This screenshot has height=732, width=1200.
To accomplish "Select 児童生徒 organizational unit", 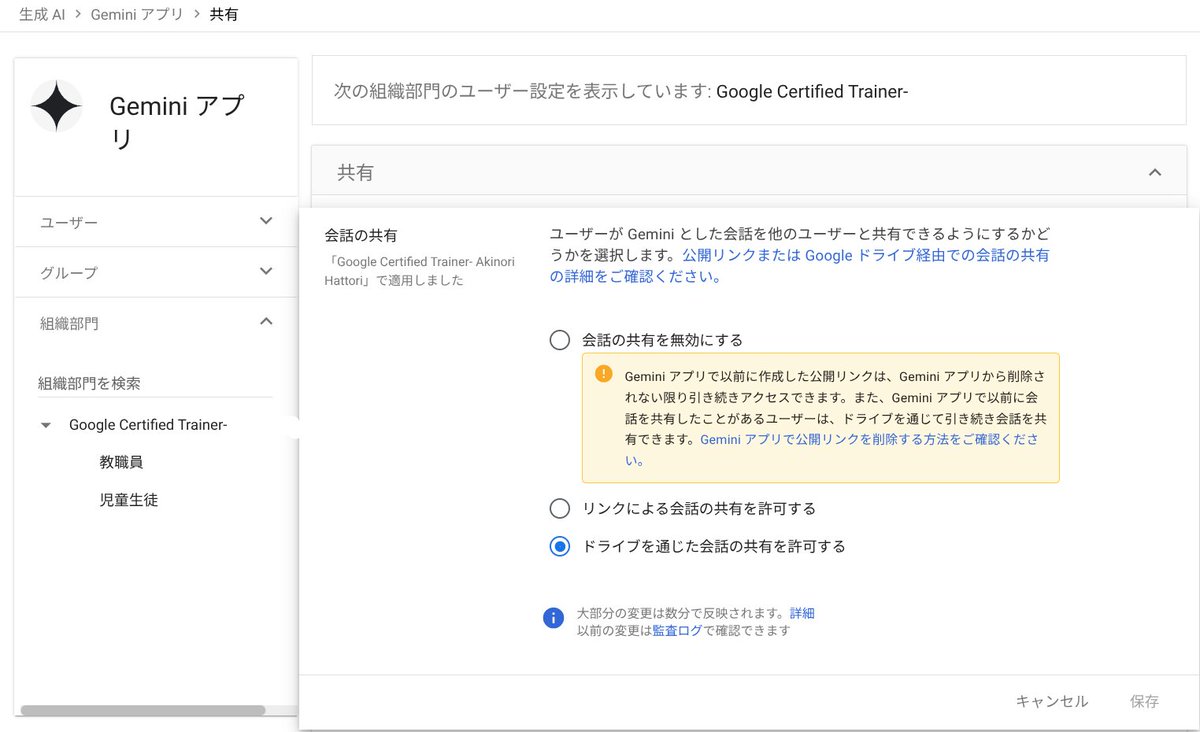I will click(129, 500).
